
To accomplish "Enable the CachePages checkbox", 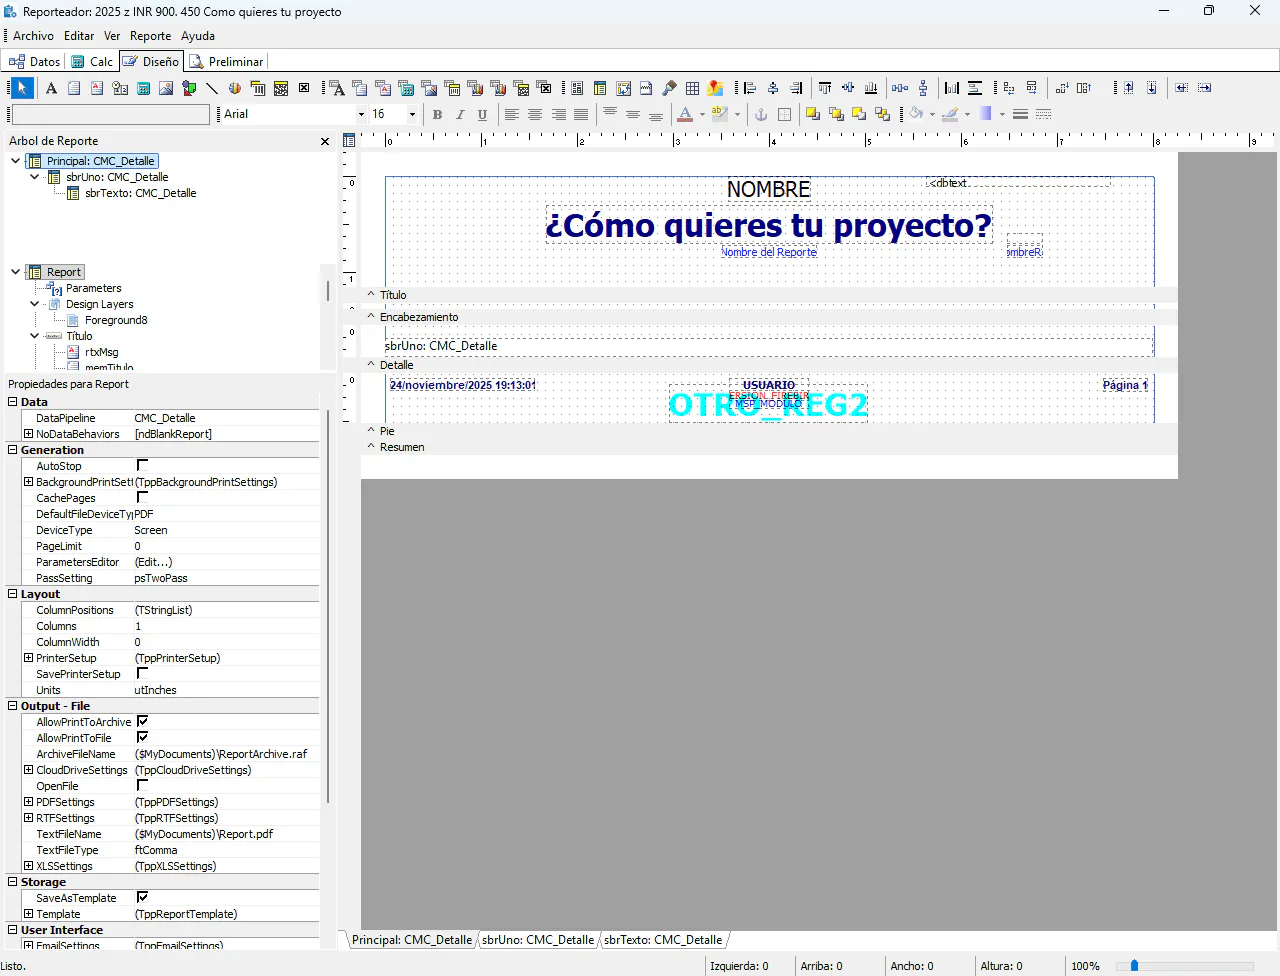I will point(142,498).
